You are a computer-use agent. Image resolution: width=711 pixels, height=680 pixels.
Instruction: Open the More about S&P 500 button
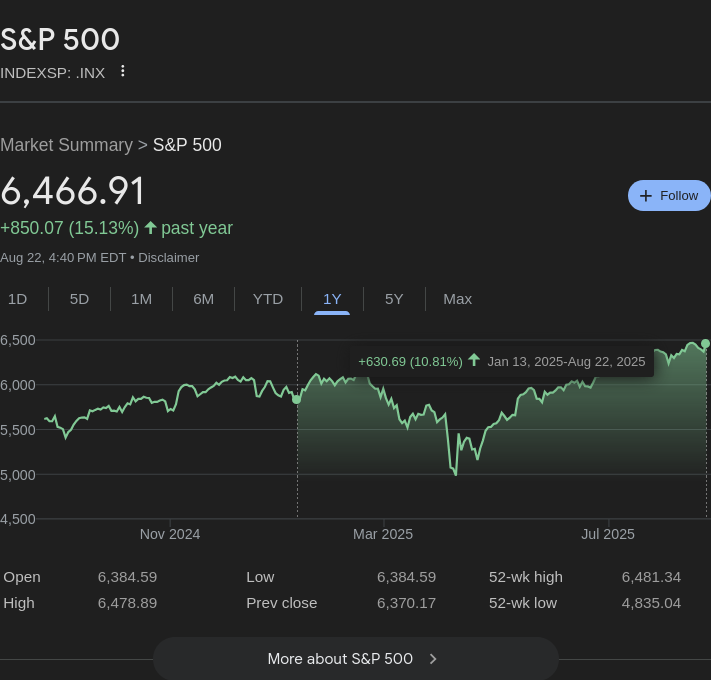(355, 659)
